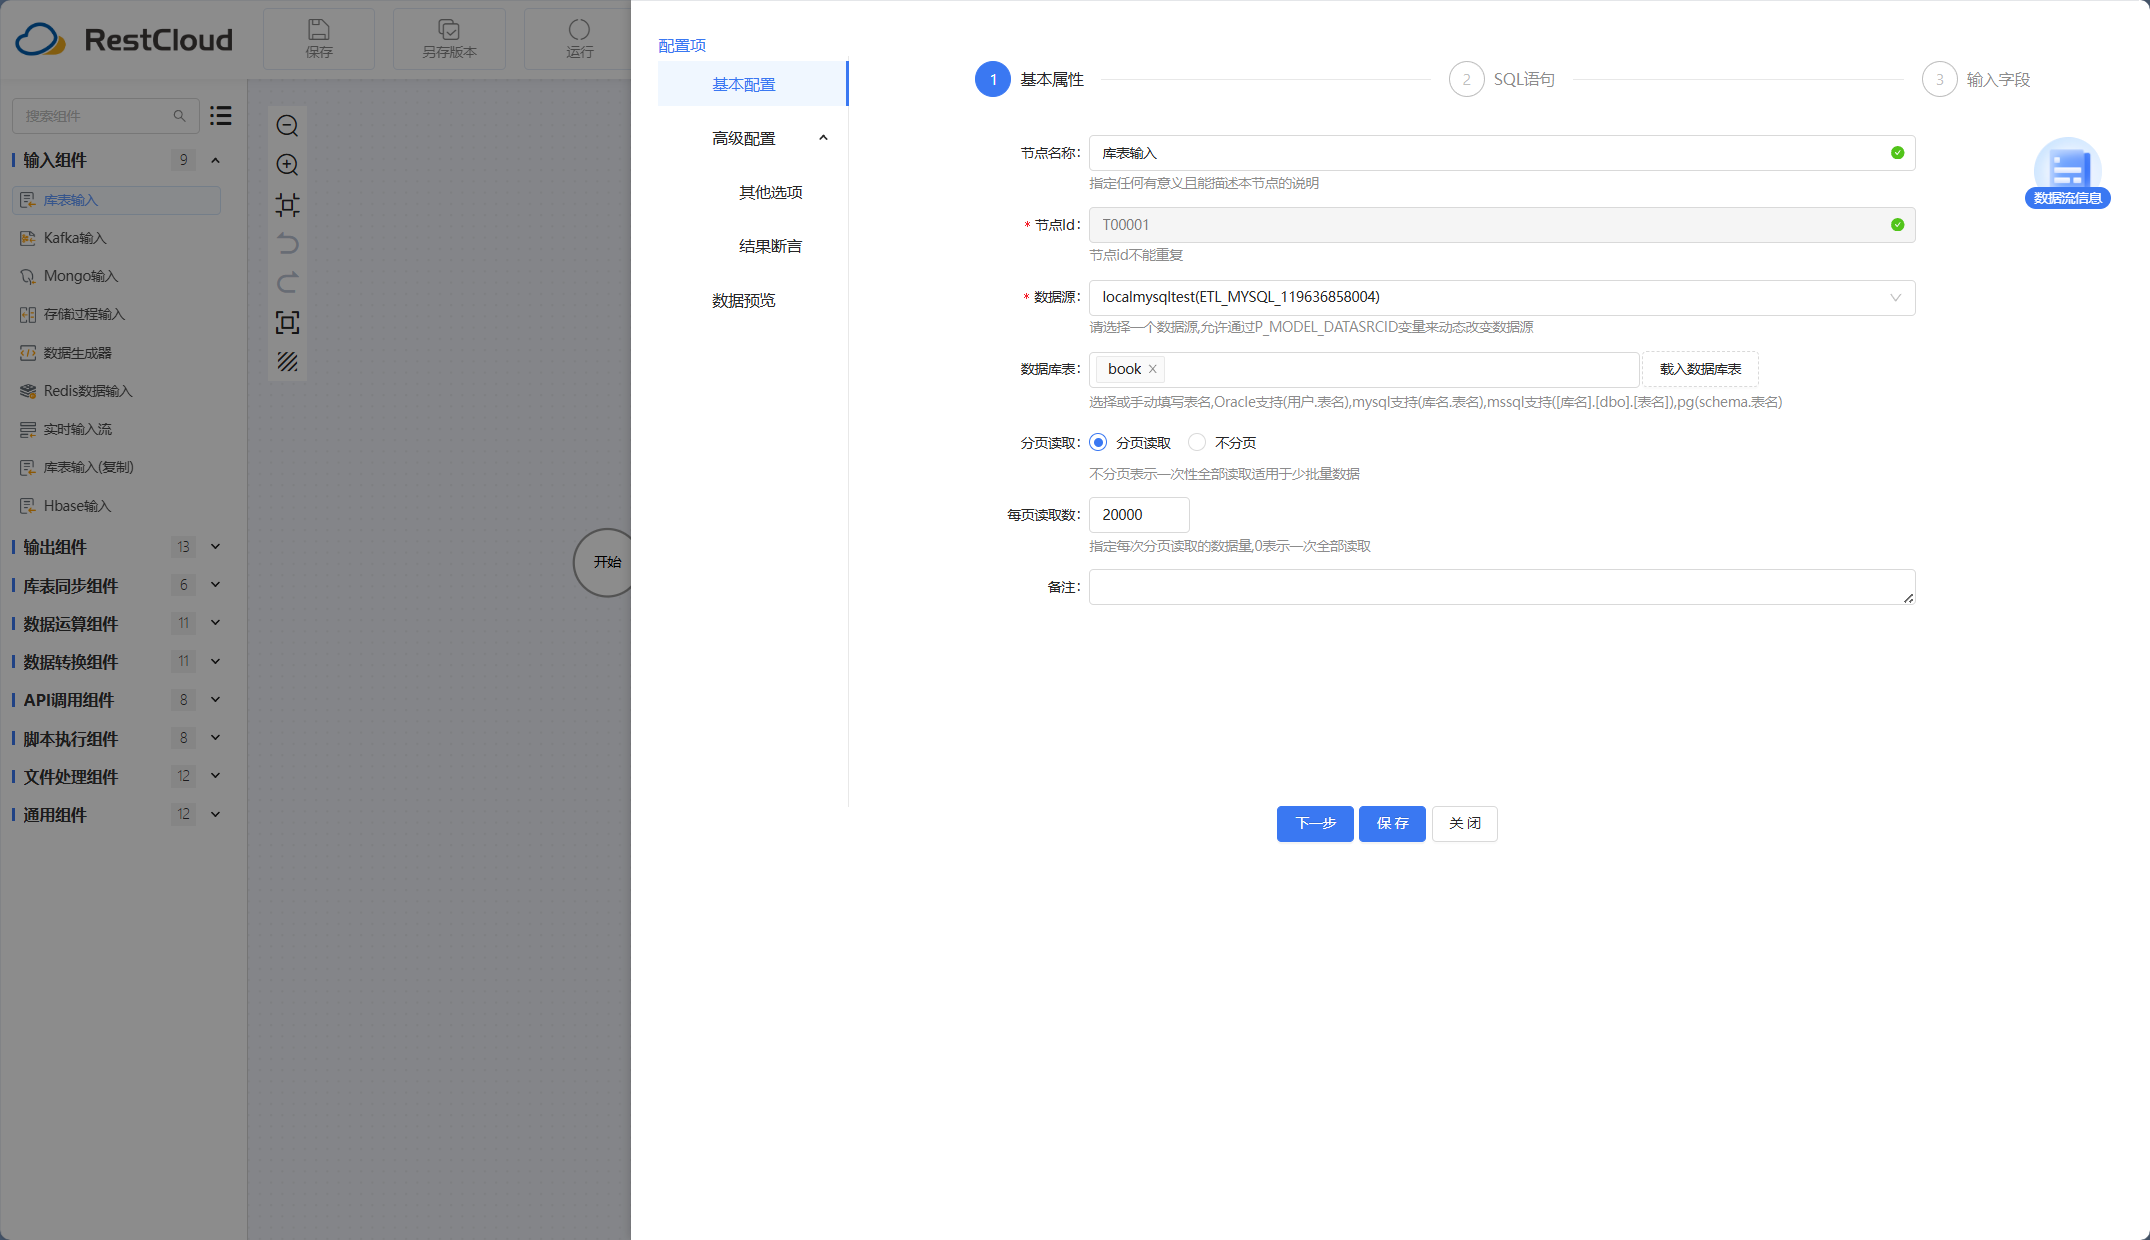The width and height of the screenshot is (2150, 1240).
Task: Click the 载入数据库表 button
Action: coord(1700,369)
